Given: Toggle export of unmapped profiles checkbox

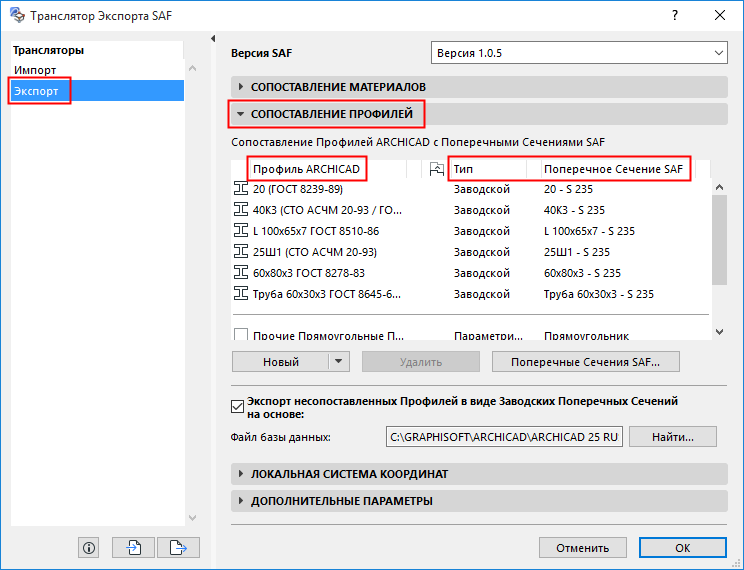Looking at the screenshot, I should [x=237, y=407].
